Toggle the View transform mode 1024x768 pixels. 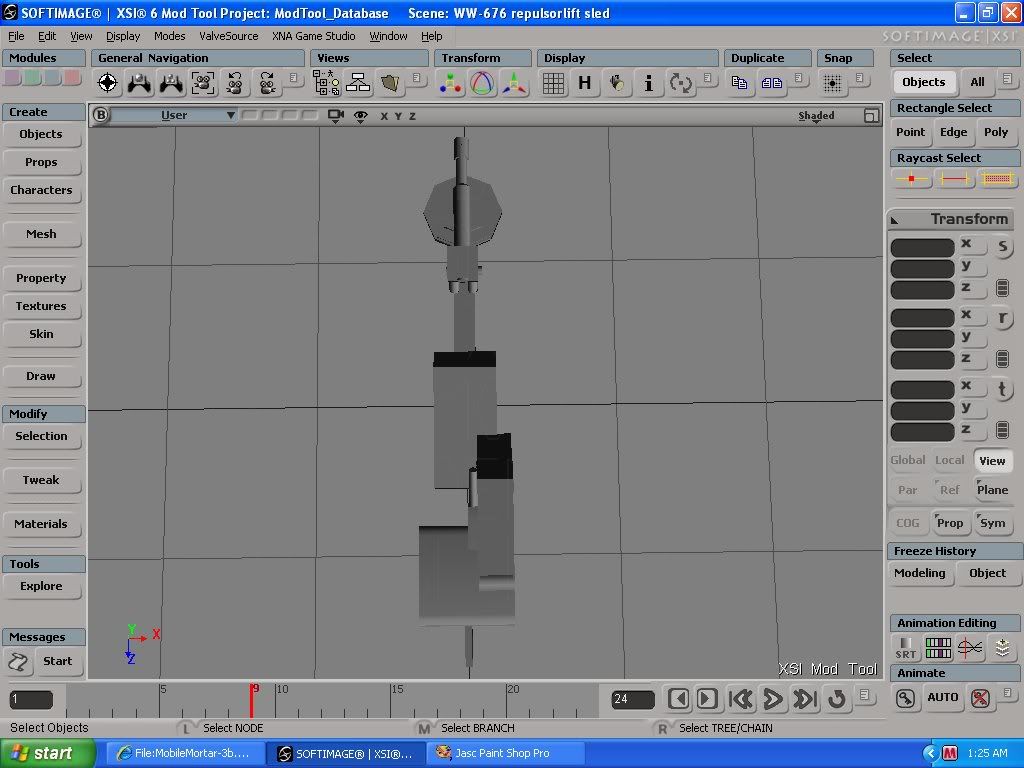point(992,460)
